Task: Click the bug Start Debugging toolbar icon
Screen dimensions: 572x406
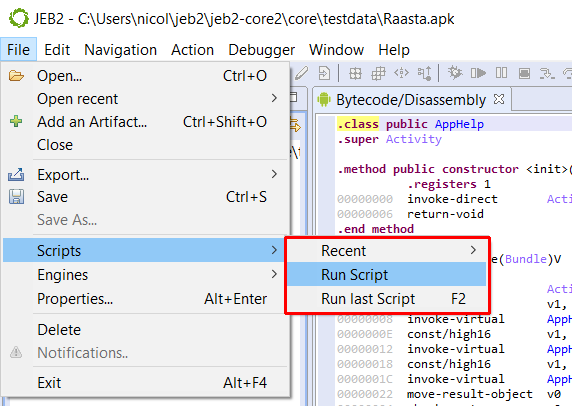Action: tap(455, 73)
